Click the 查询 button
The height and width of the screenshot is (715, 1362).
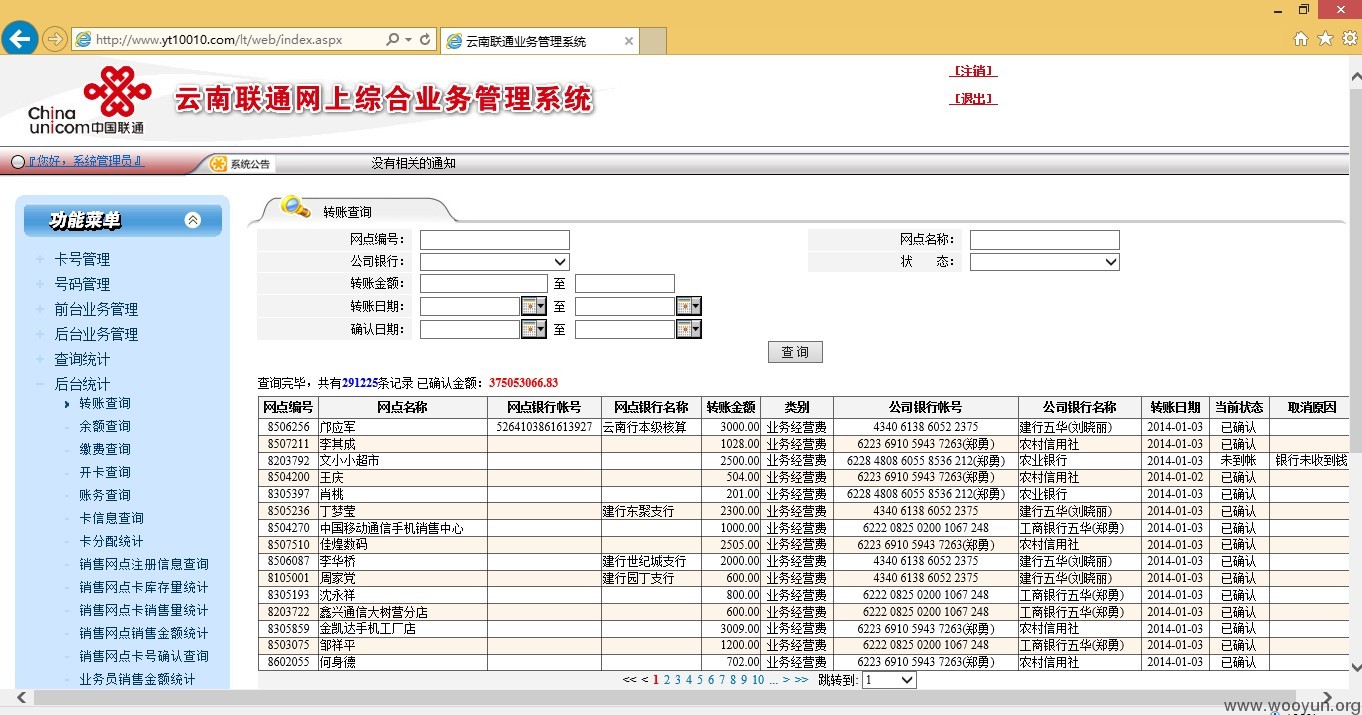pyautogui.click(x=795, y=352)
